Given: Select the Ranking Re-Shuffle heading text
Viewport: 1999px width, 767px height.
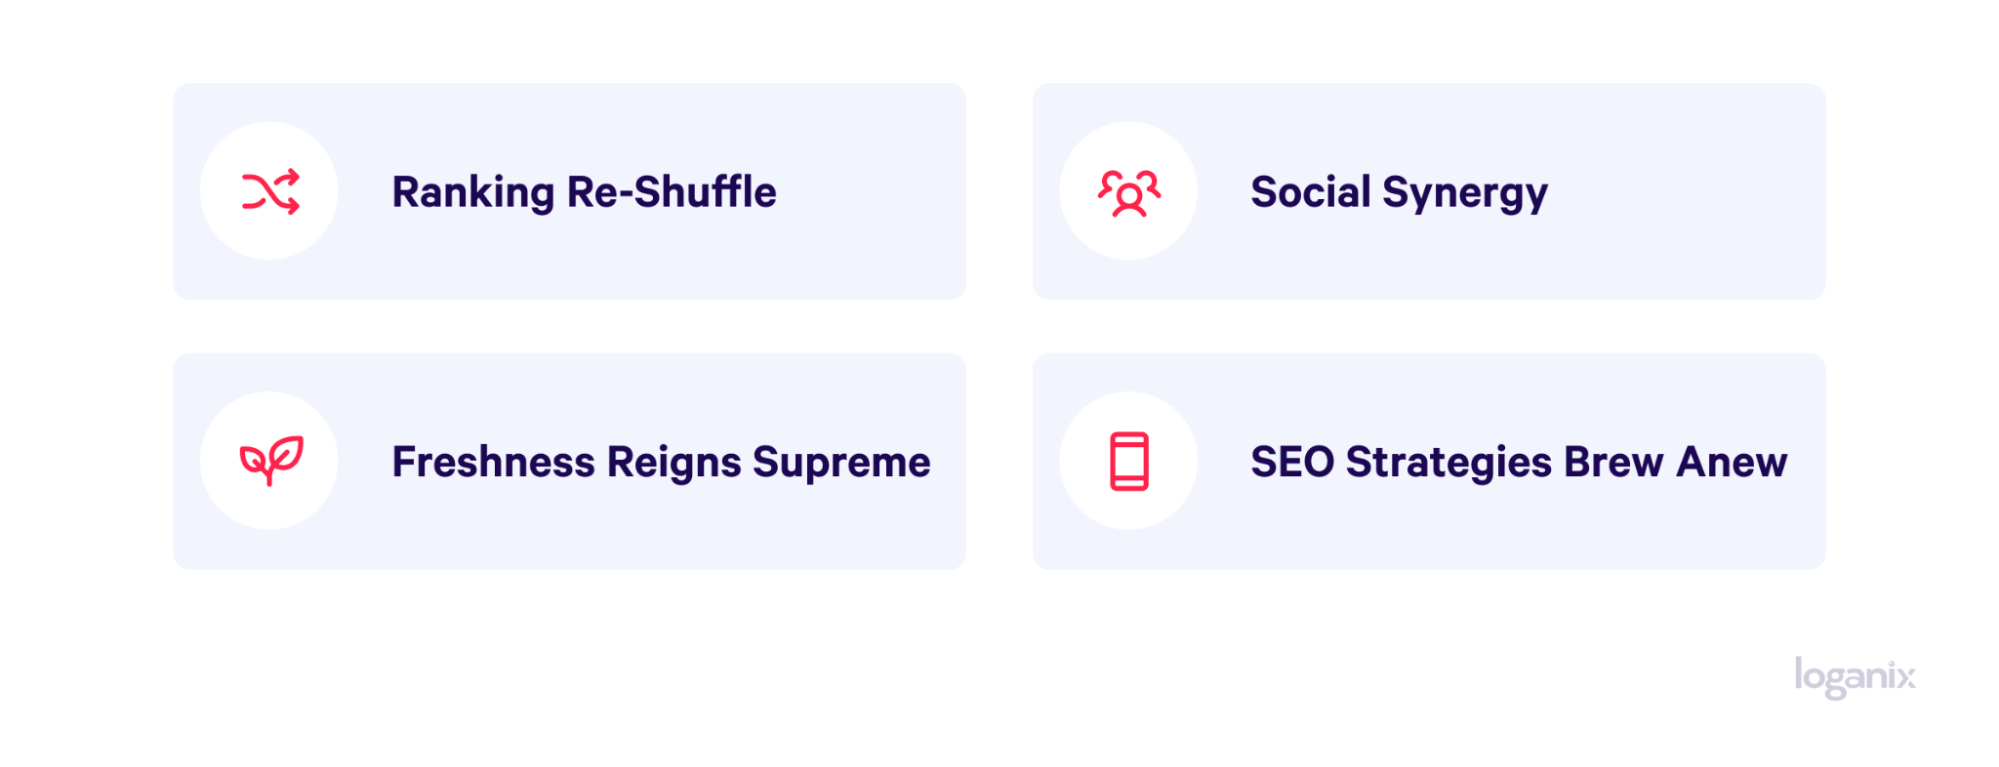Looking at the screenshot, I should pos(584,193).
